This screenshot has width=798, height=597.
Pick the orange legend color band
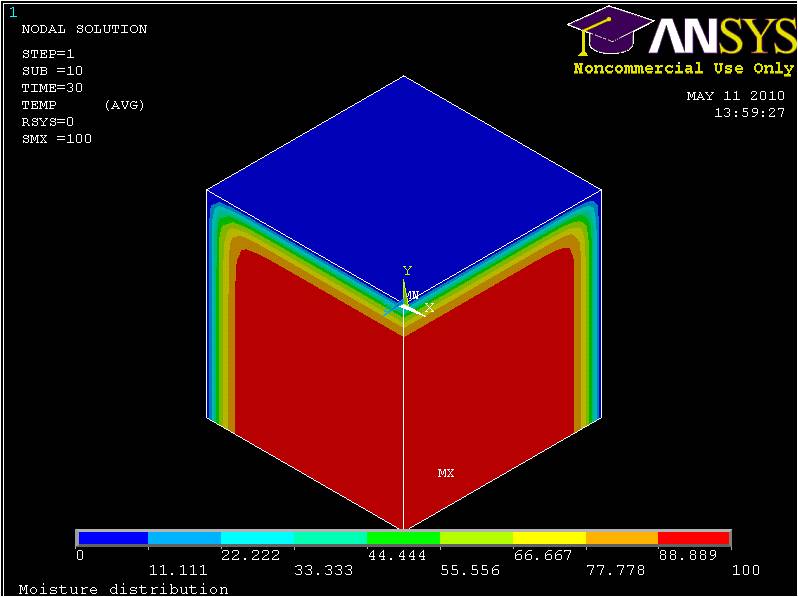point(621,538)
